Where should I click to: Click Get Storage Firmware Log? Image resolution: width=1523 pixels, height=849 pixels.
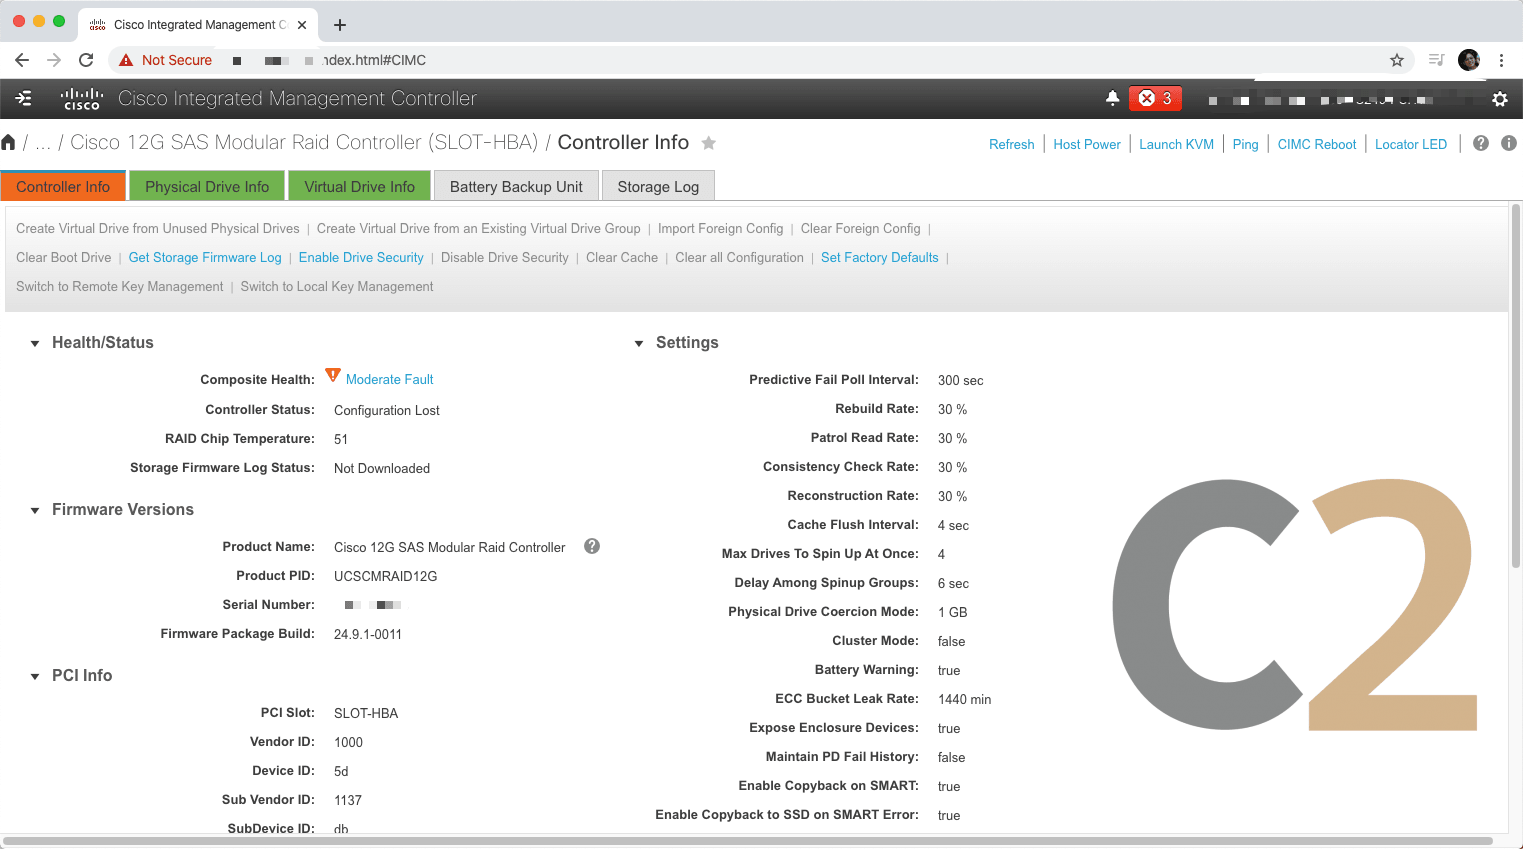[205, 257]
